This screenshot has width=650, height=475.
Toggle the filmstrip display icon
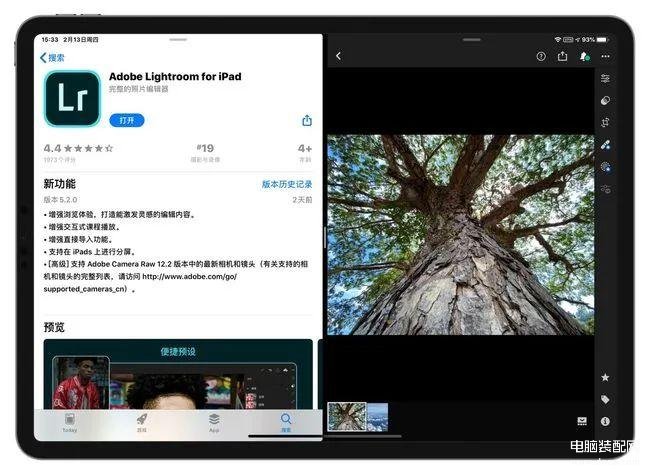coord(582,421)
